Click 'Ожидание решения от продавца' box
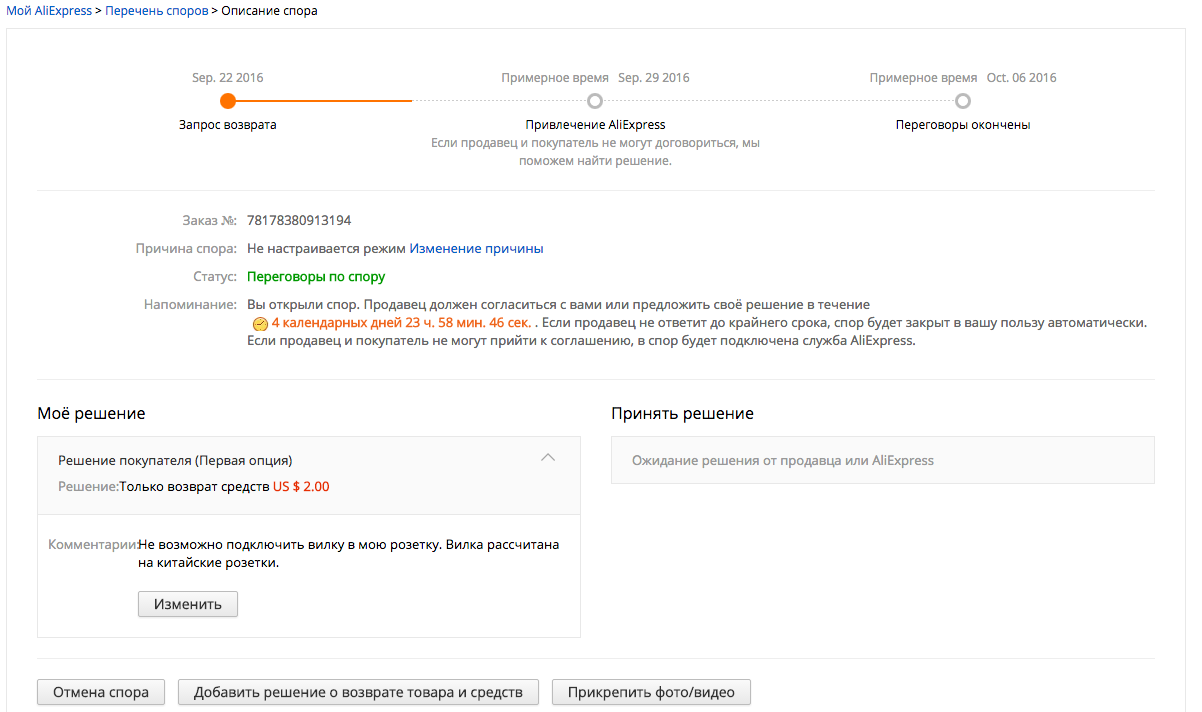 tap(883, 460)
